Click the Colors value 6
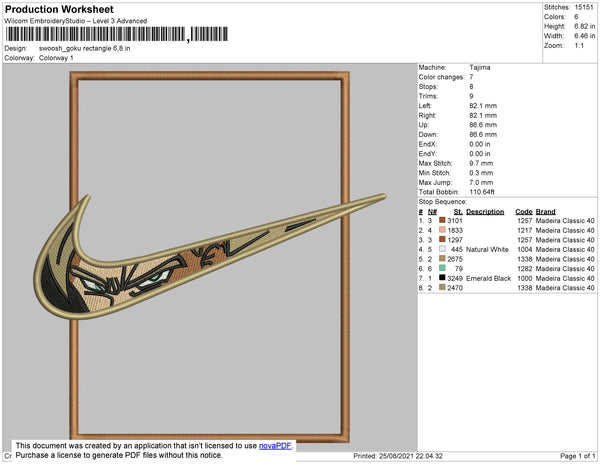 [x=576, y=17]
